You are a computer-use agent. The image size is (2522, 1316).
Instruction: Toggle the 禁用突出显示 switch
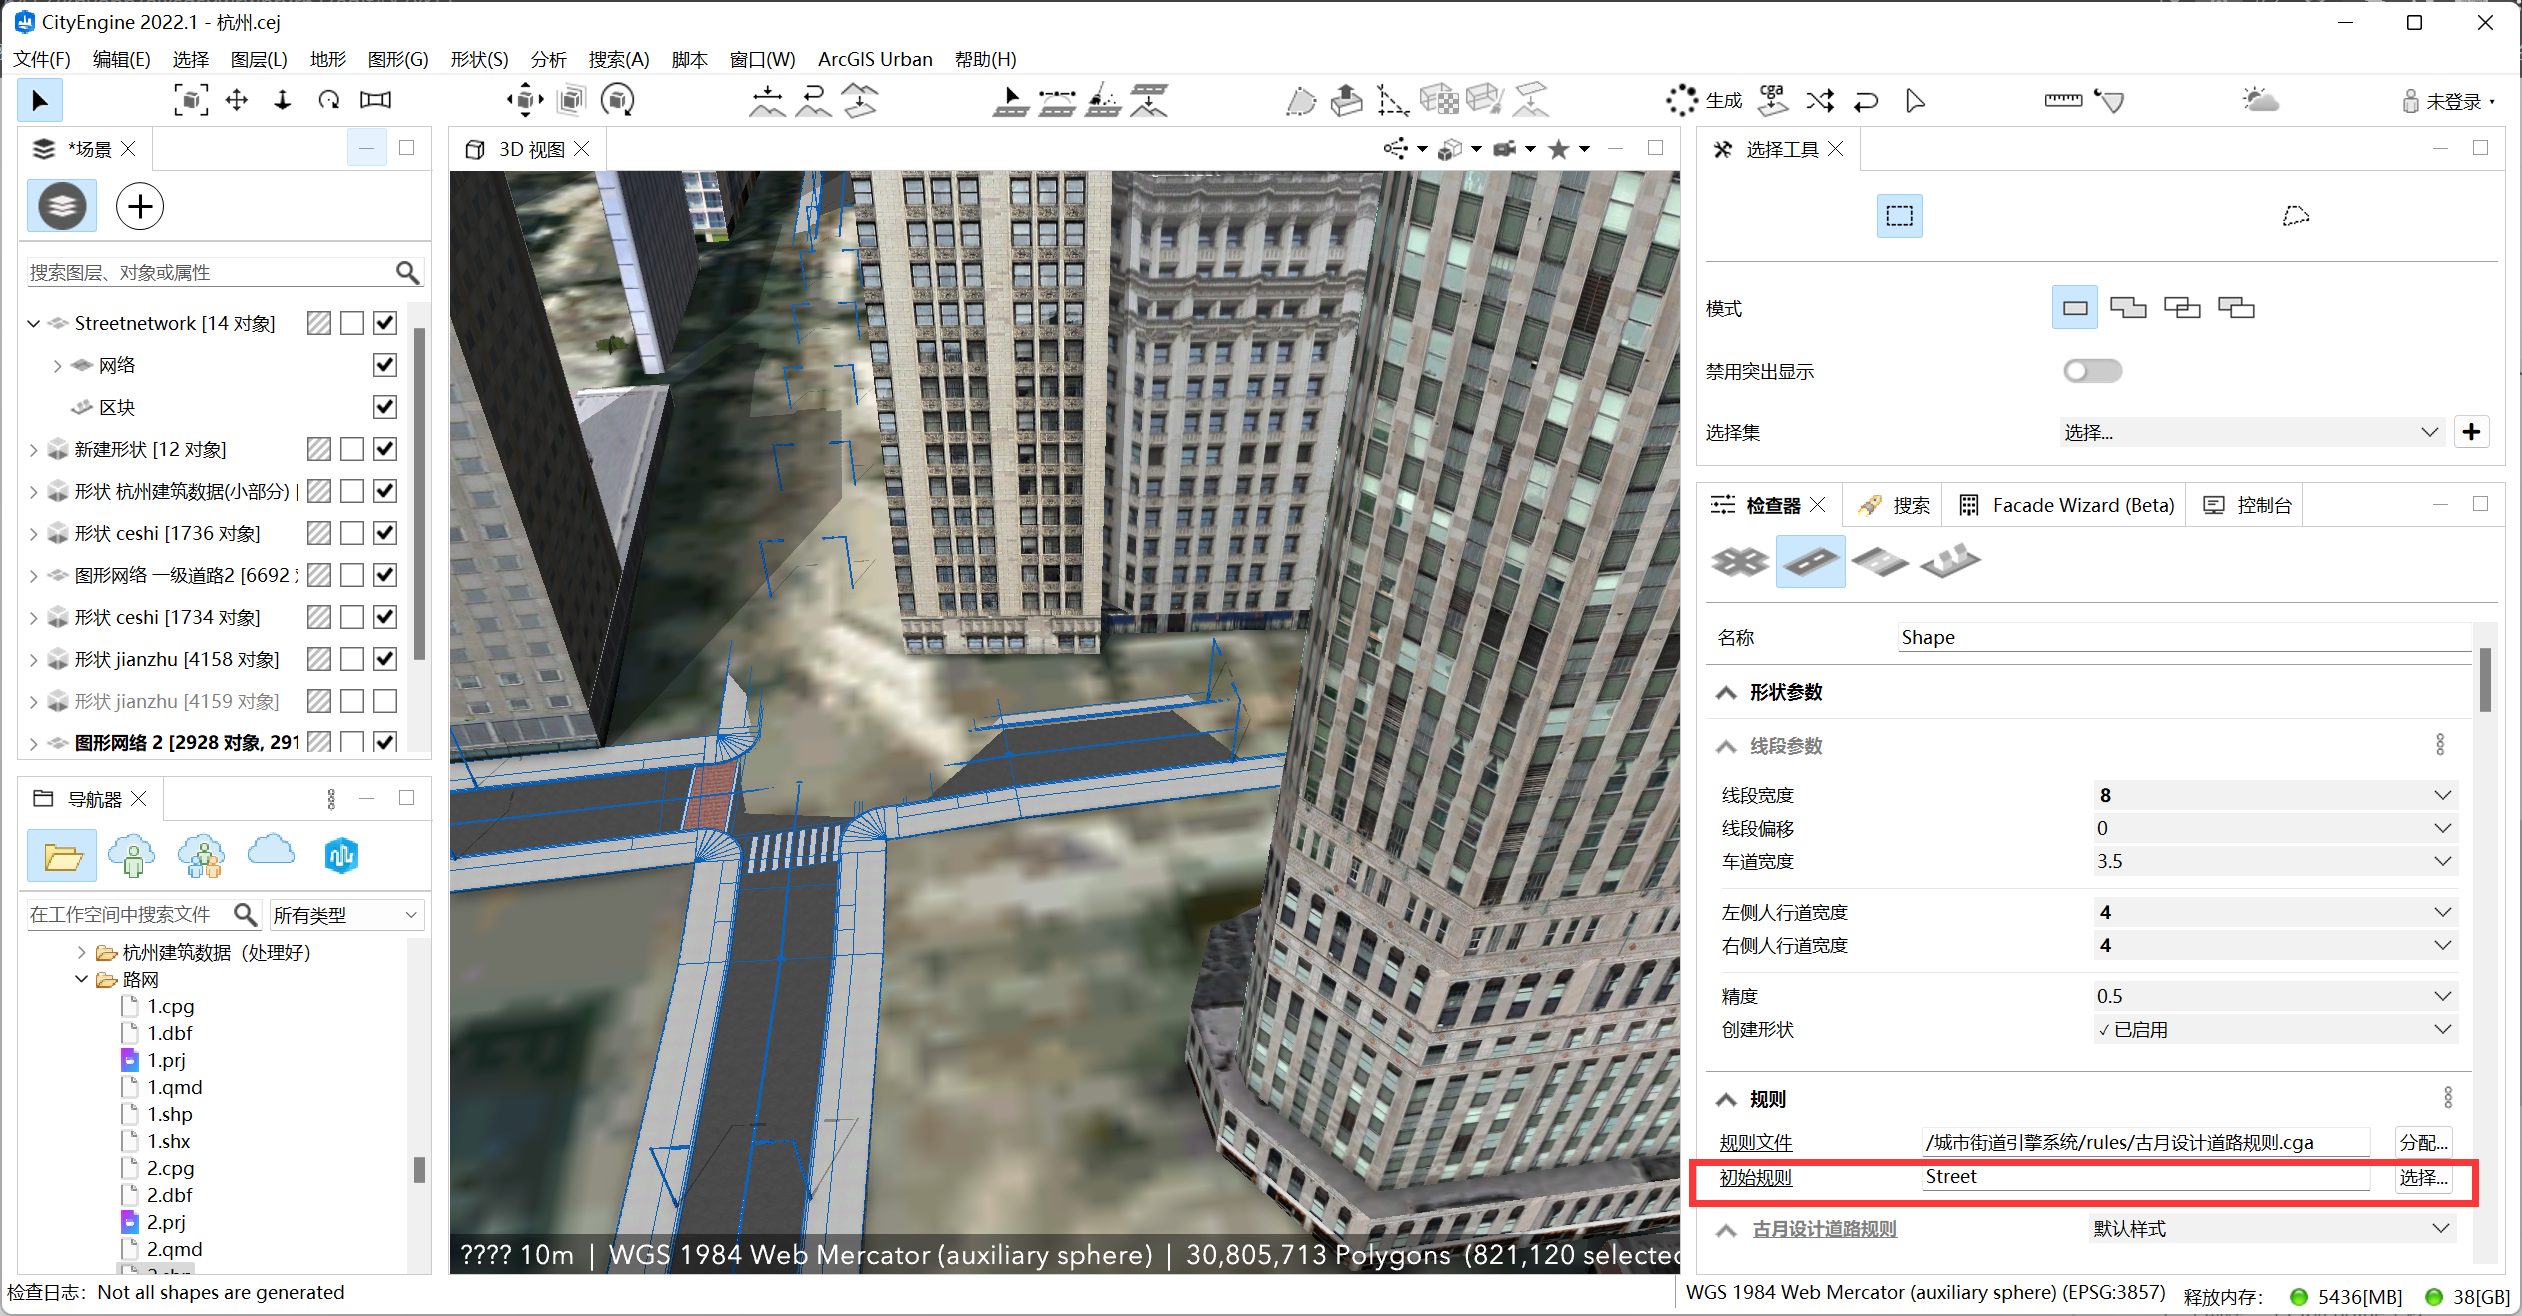(2092, 371)
